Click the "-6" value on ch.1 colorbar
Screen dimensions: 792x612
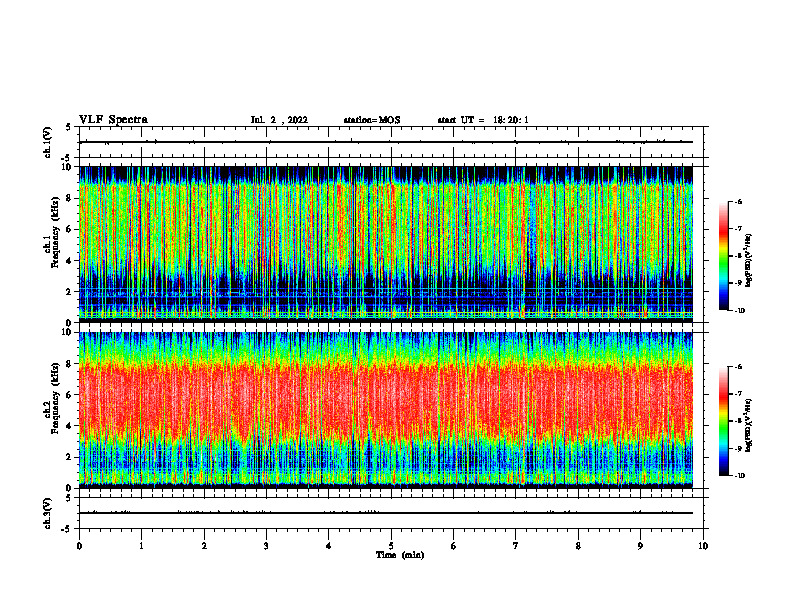click(x=738, y=201)
